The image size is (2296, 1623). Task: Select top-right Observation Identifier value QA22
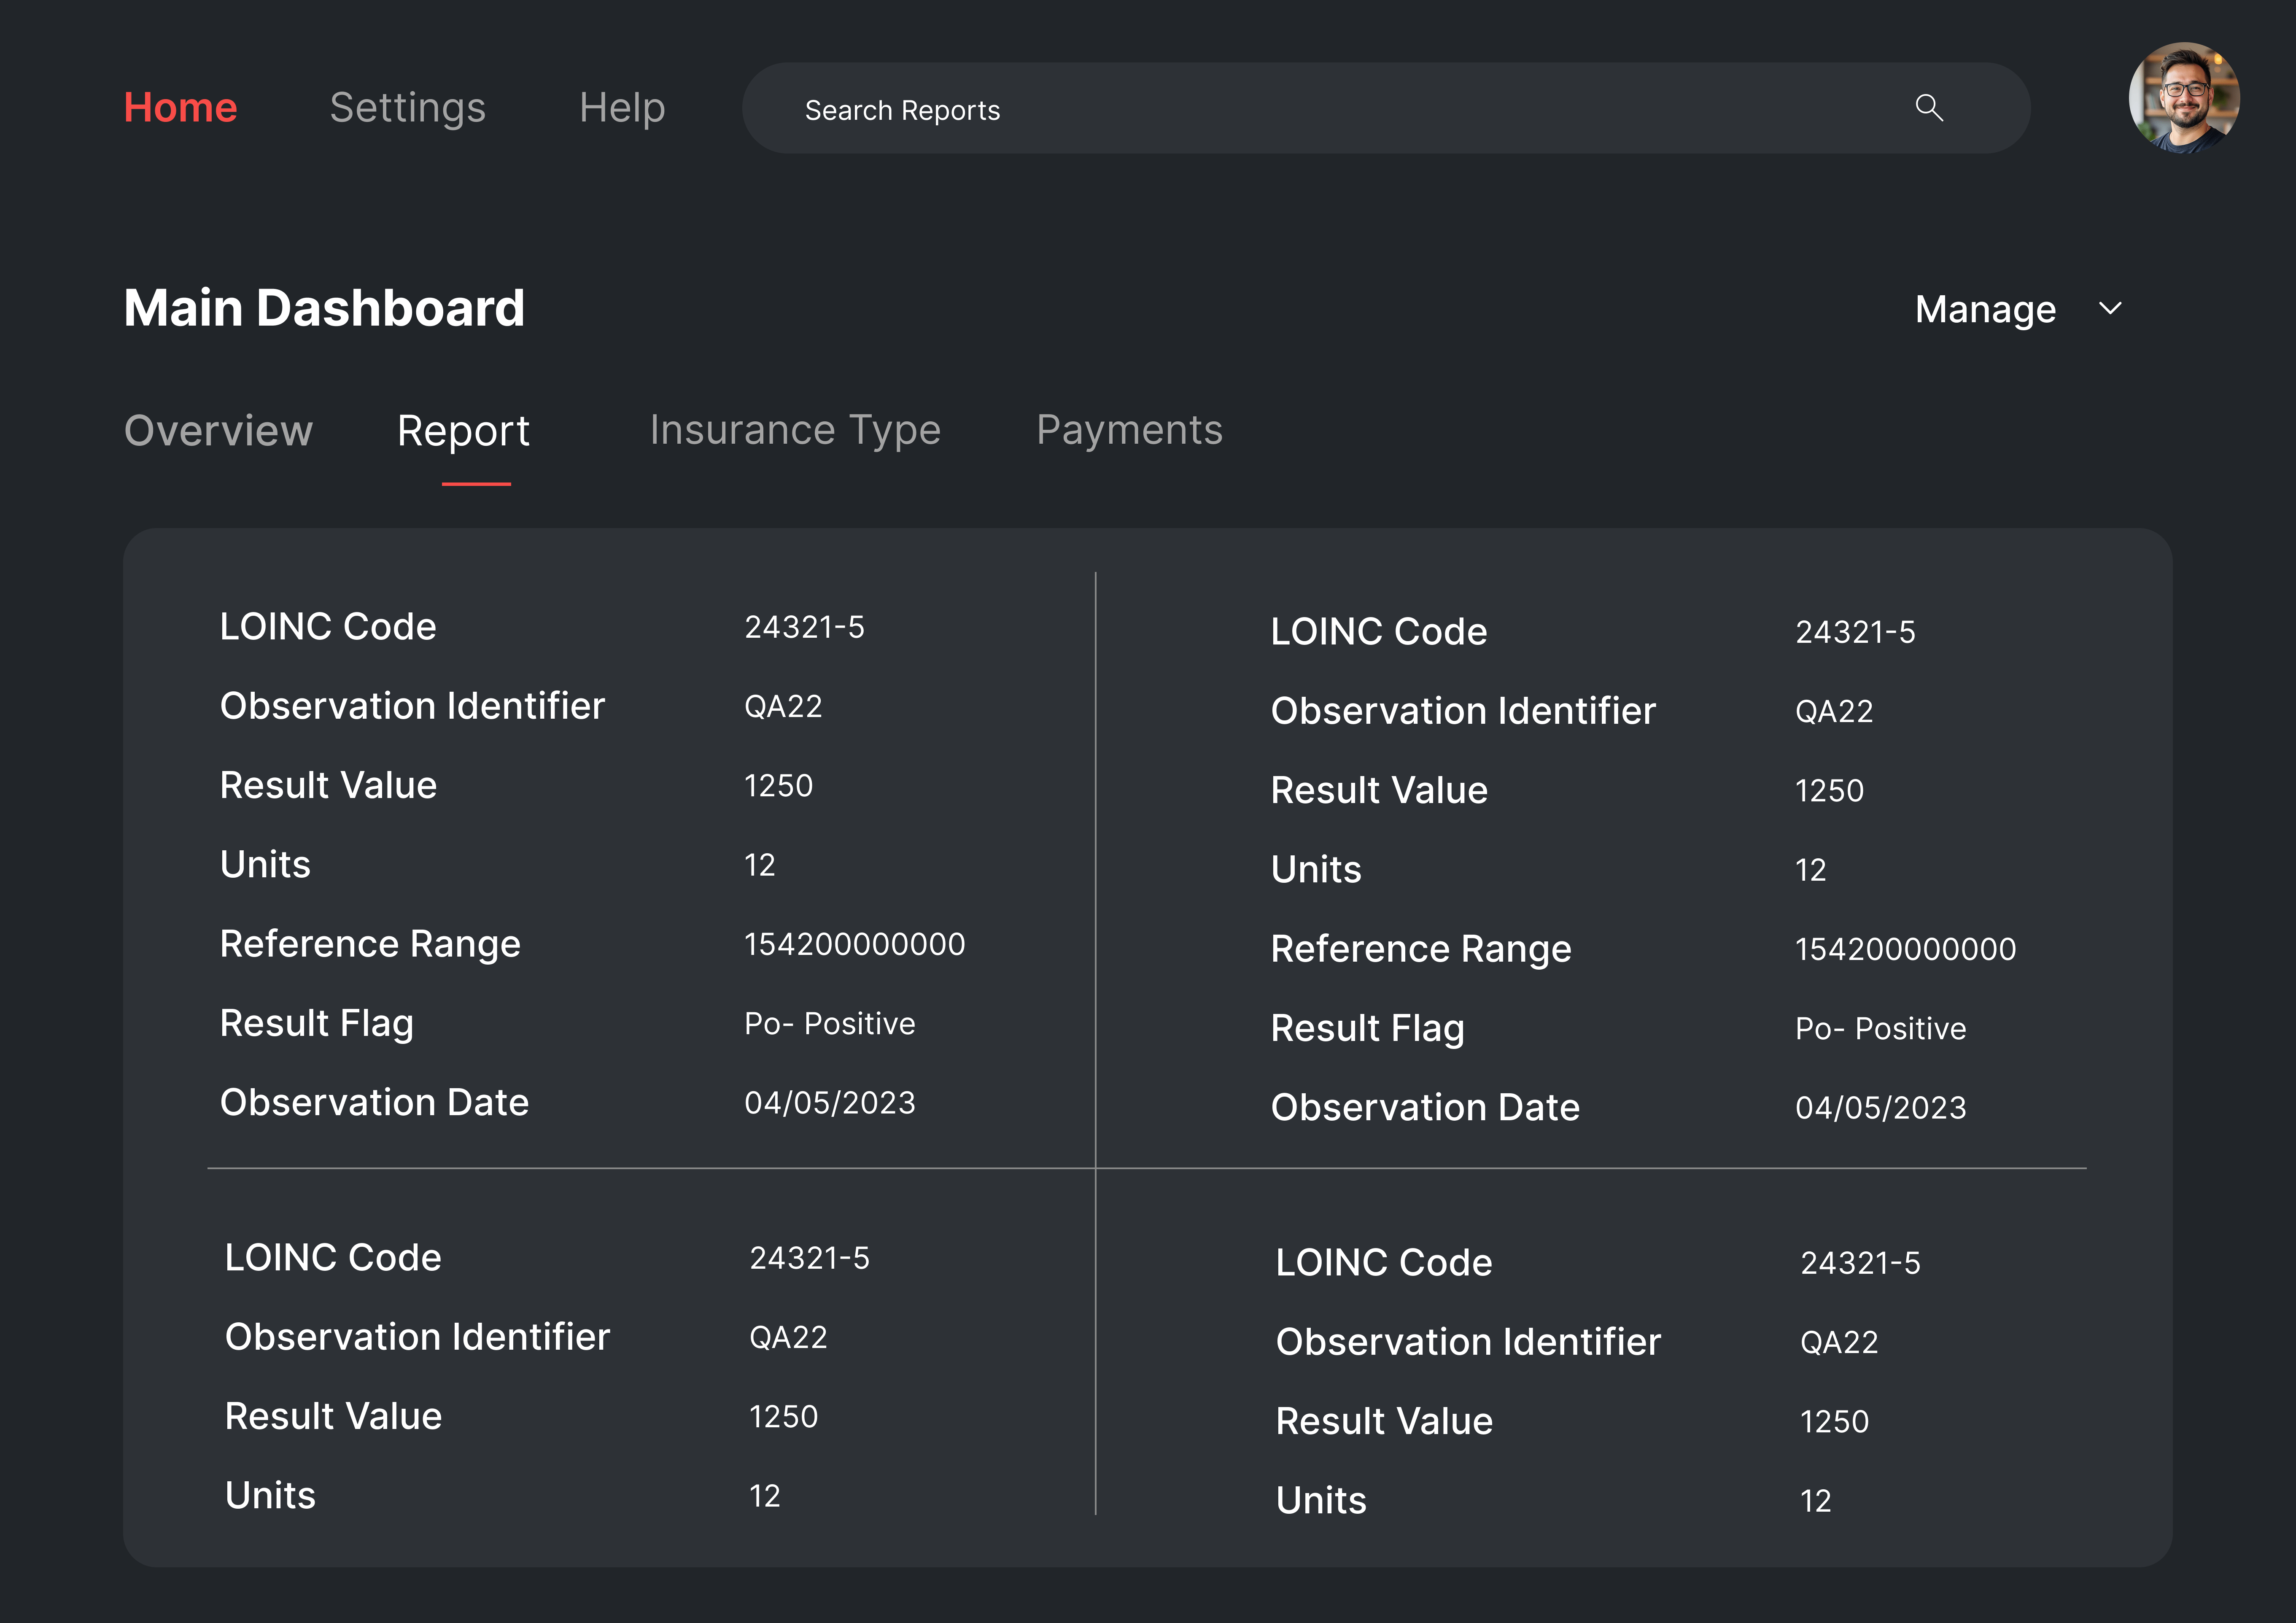click(x=1834, y=711)
